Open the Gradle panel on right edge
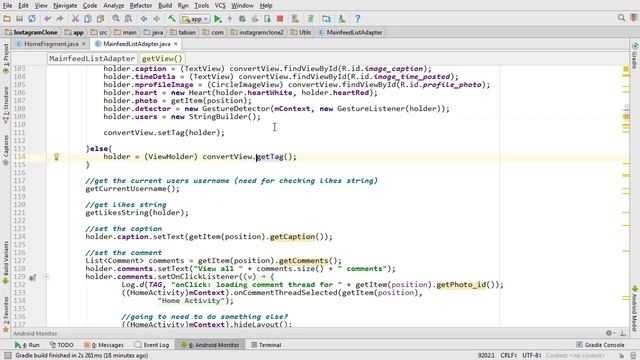Screen dimensions: 640x360 635,56
